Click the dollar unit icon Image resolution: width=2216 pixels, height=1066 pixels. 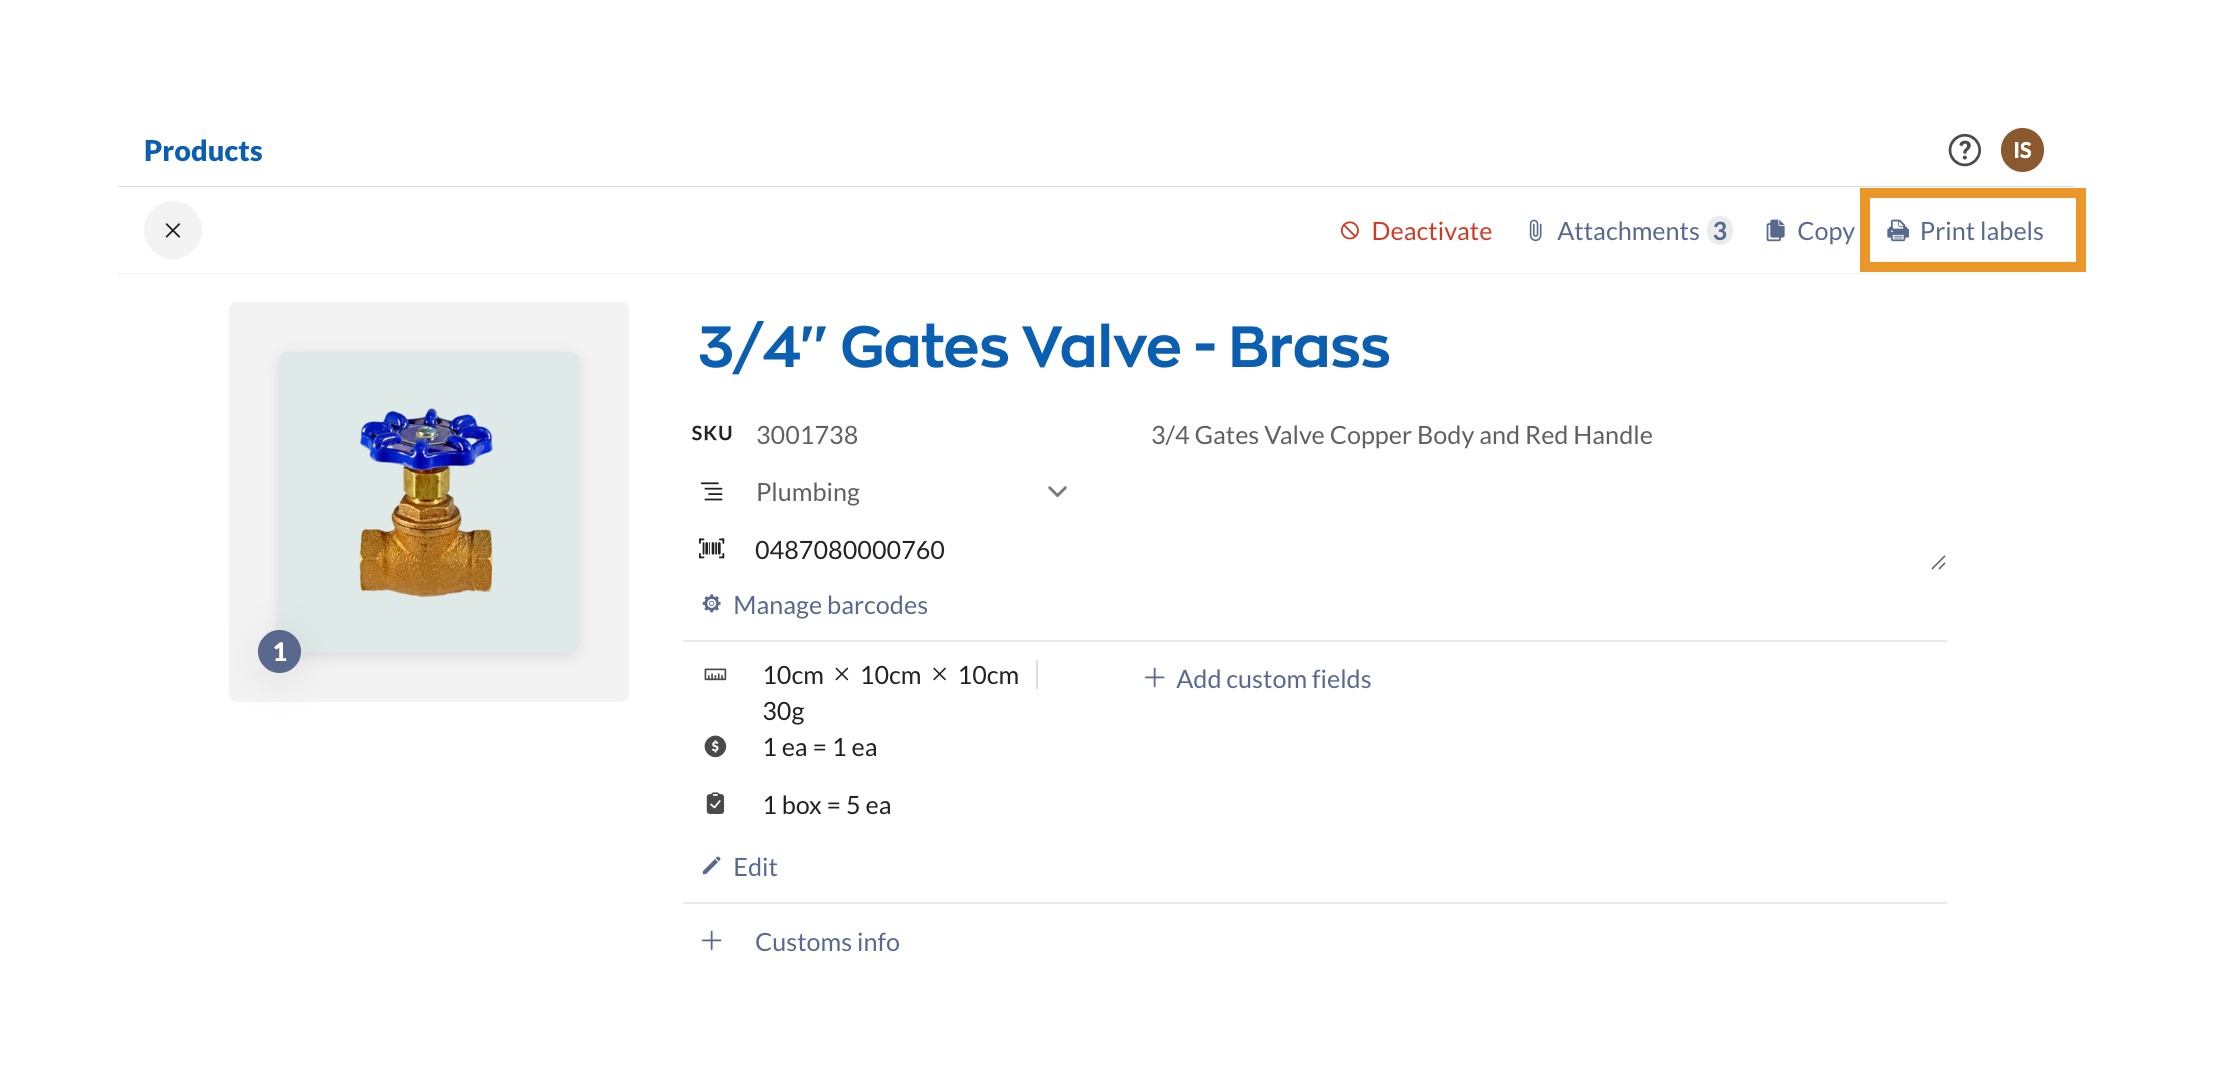coord(715,747)
